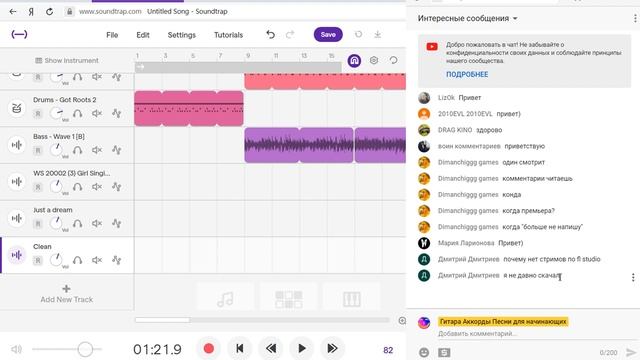Jump to the song start
Viewport: 640px width, 360px height.
coord(240,349)
